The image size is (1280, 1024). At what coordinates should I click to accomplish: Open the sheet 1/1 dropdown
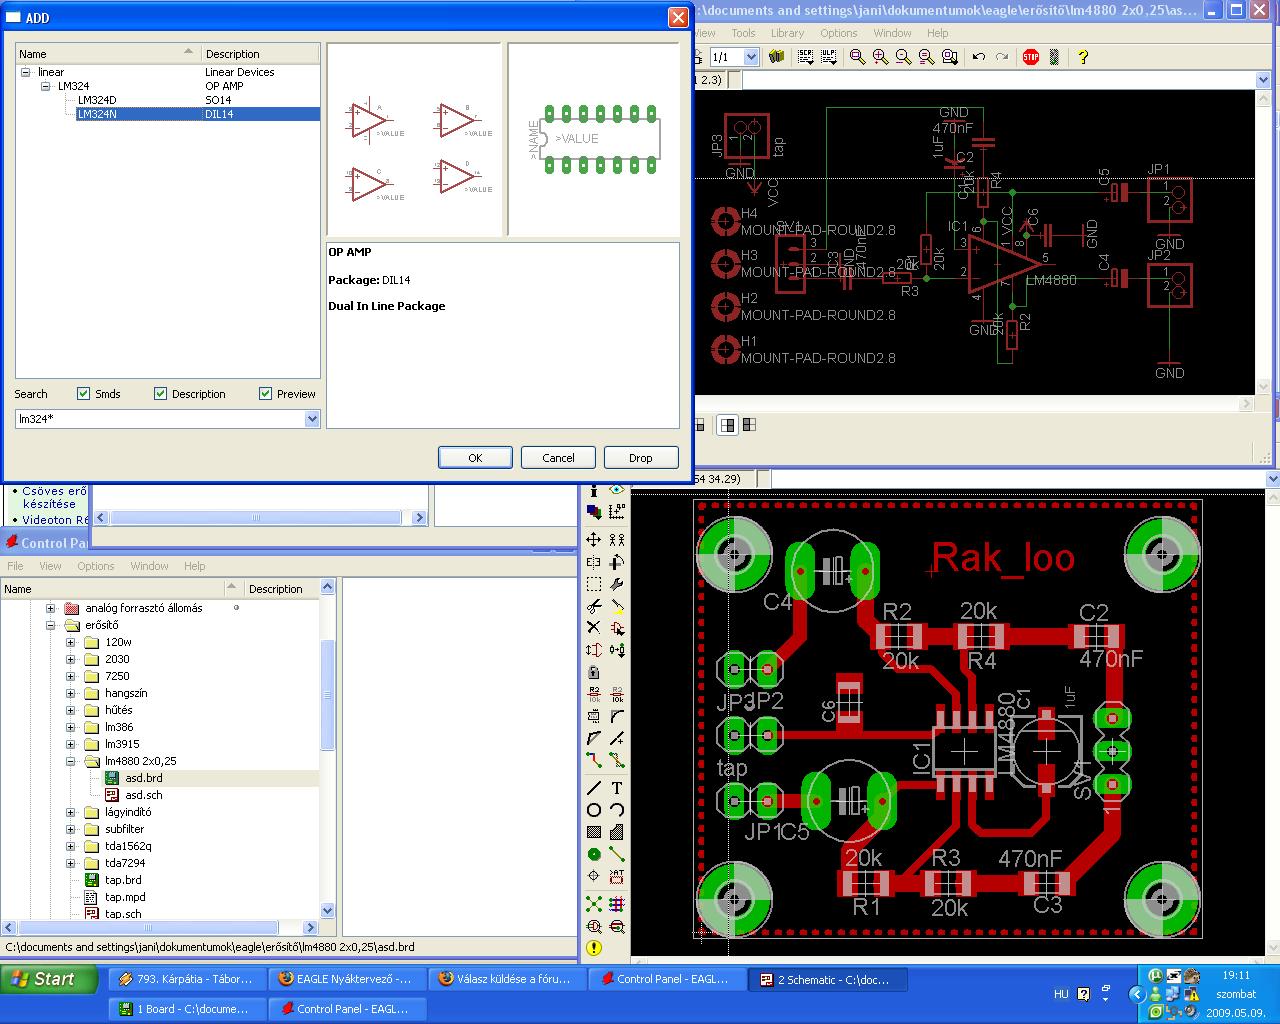click(751, 57)
